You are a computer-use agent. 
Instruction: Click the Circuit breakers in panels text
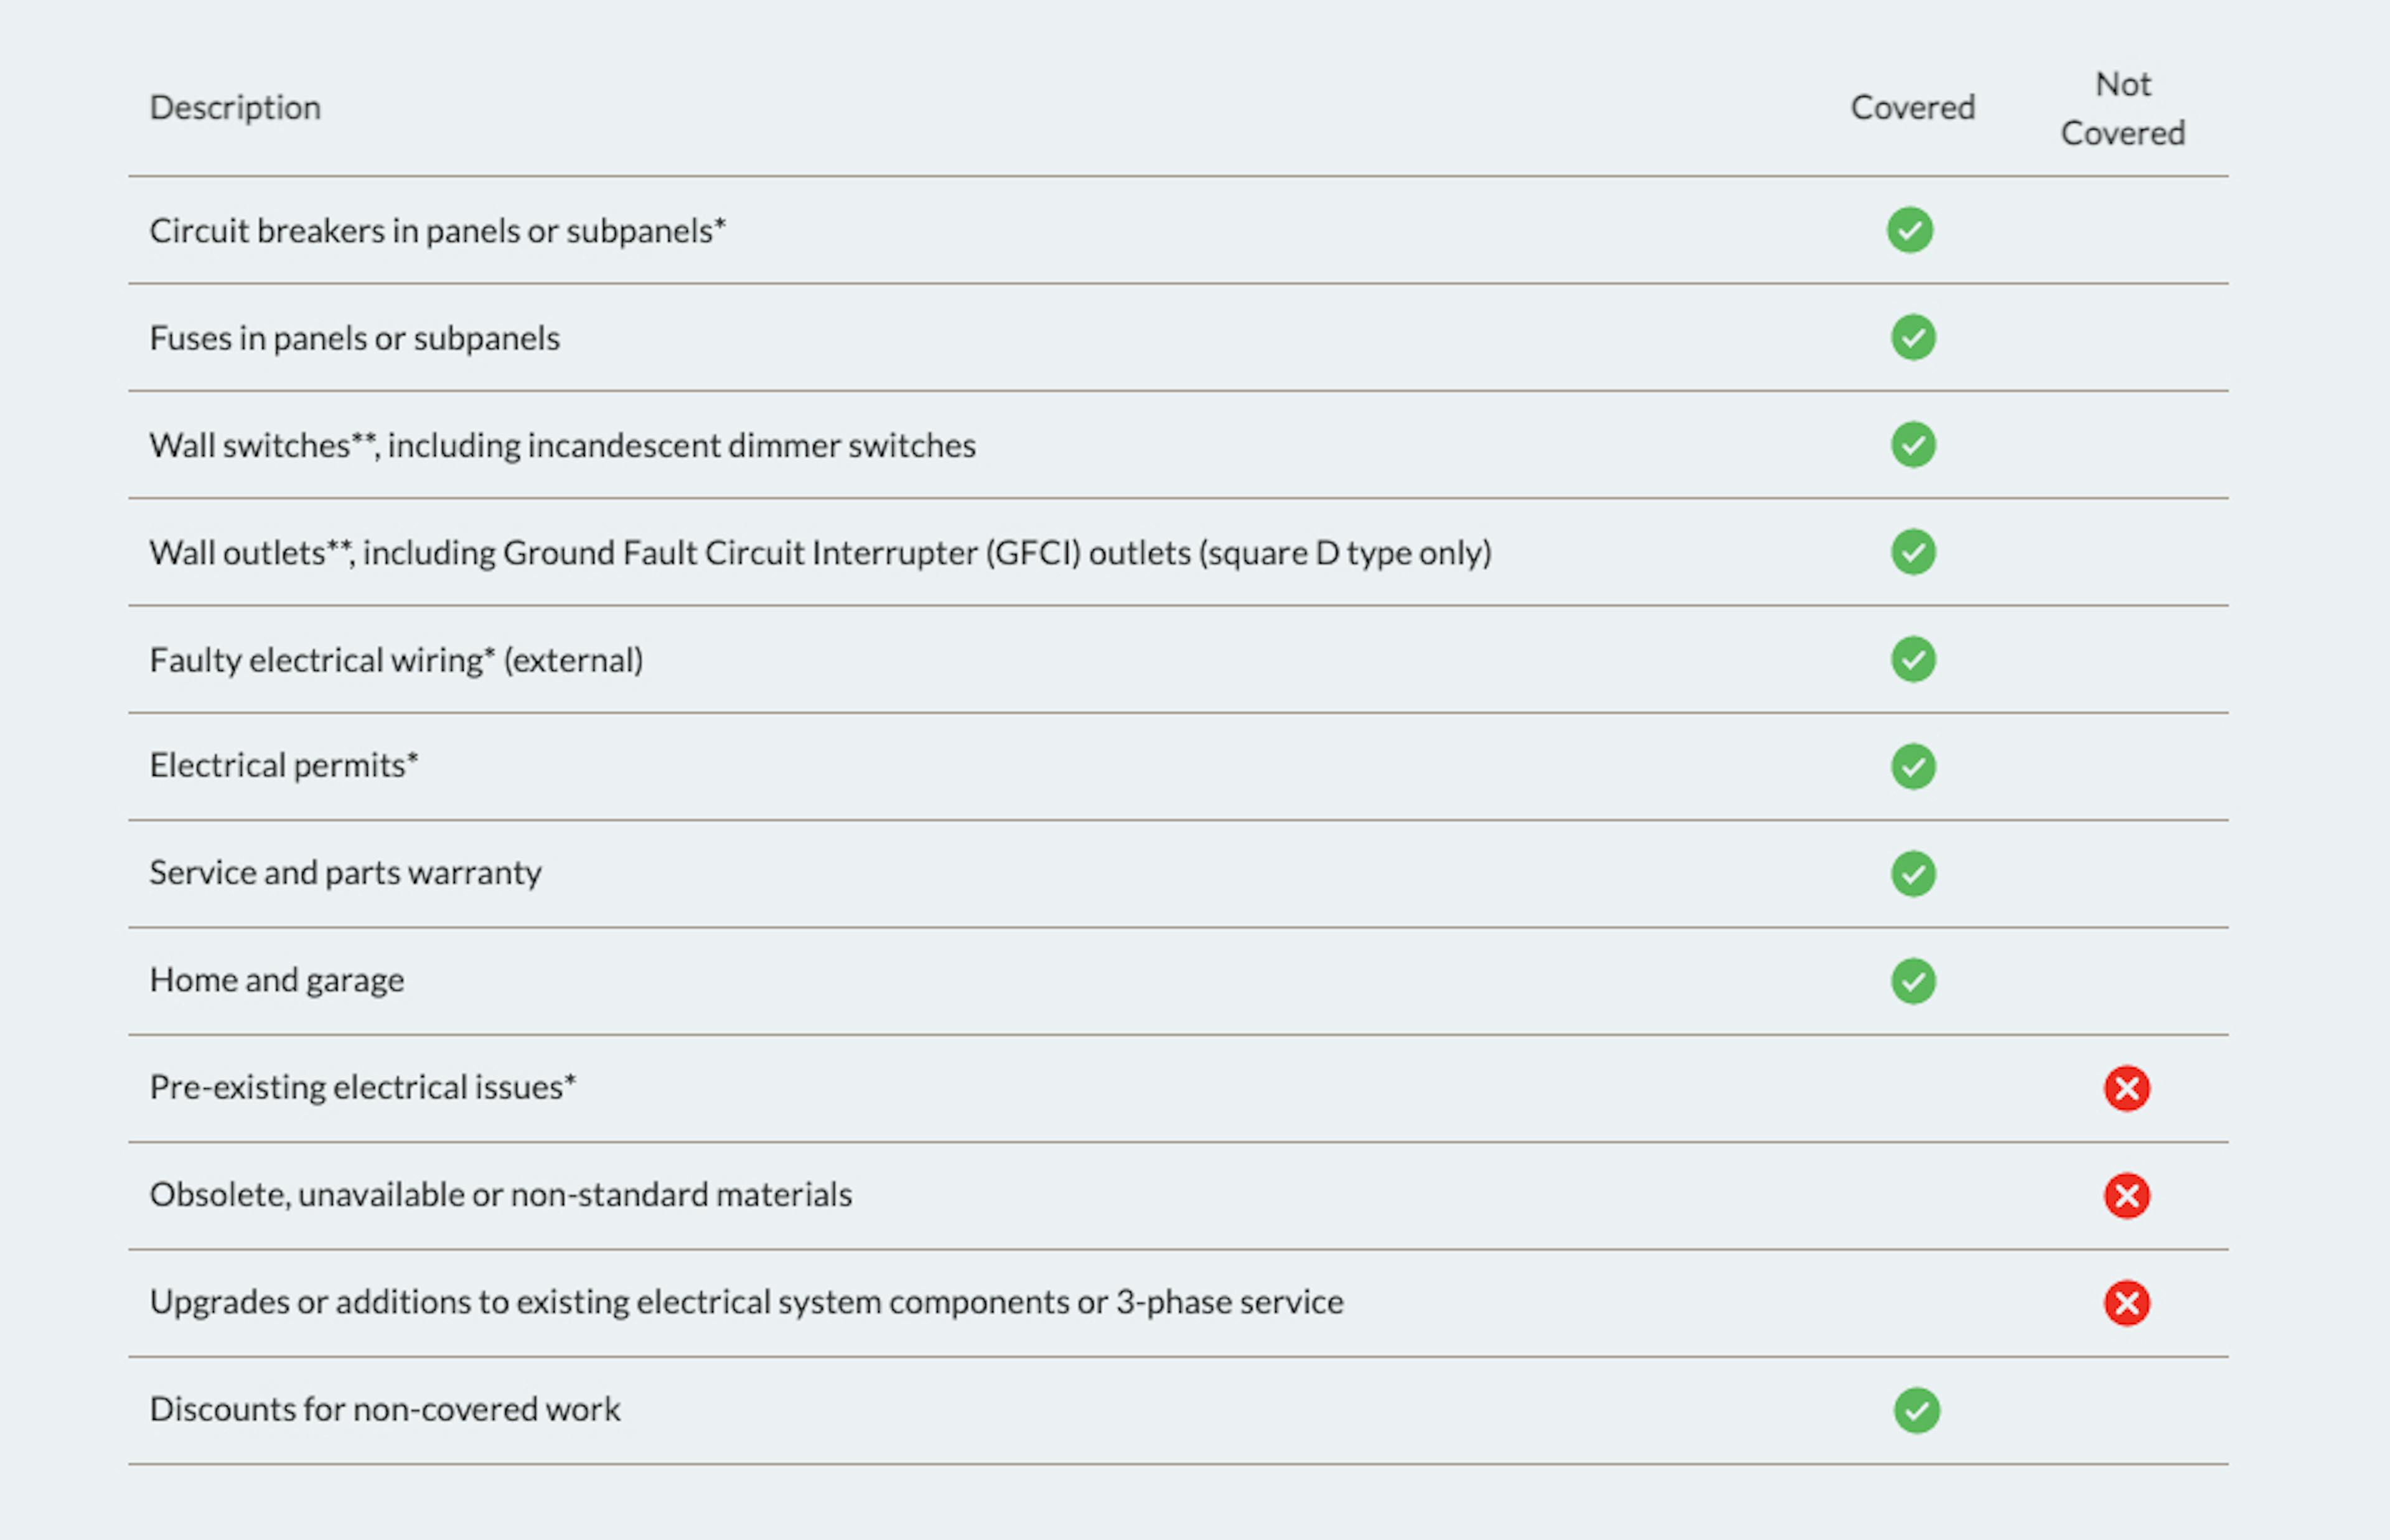[437, 231]
